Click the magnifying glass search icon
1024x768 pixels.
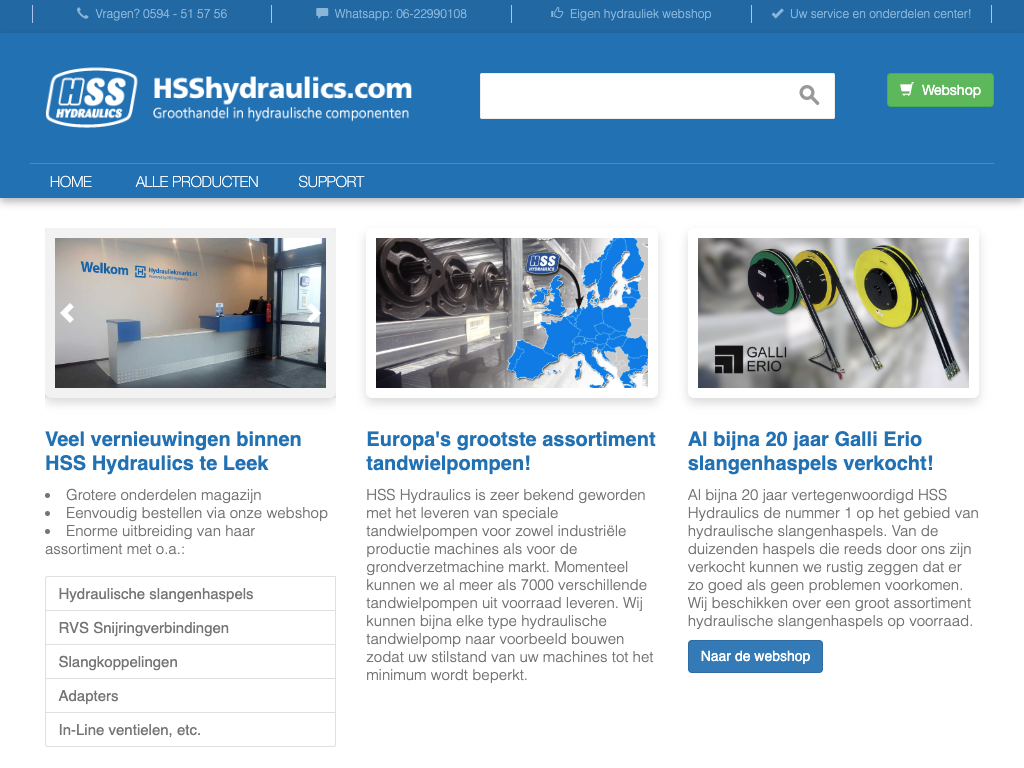[809, 95]
